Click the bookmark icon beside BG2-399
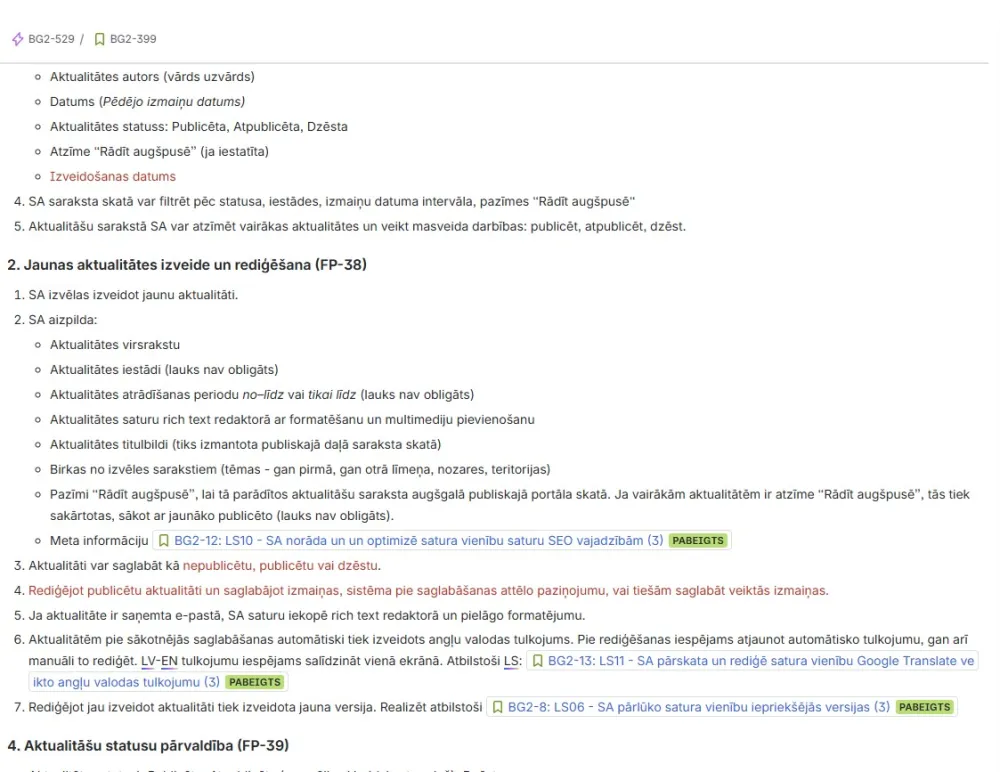This screenshot has width=1000, height=772. tap(99, 39)
